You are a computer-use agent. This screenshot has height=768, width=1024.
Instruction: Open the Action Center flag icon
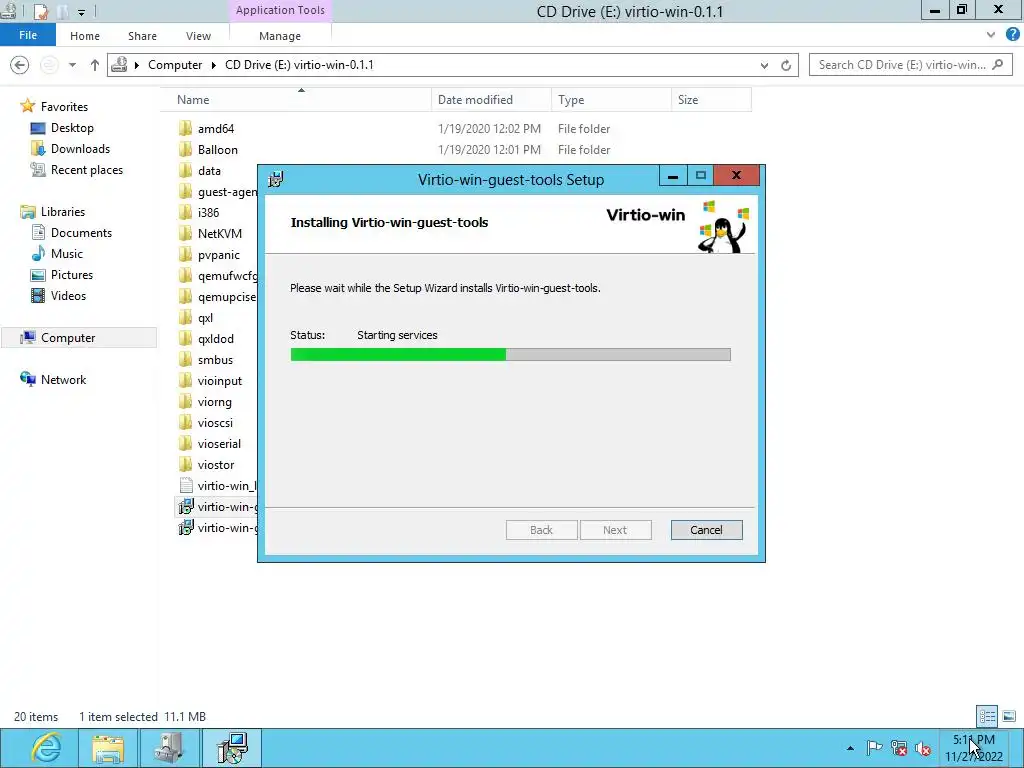874,748
